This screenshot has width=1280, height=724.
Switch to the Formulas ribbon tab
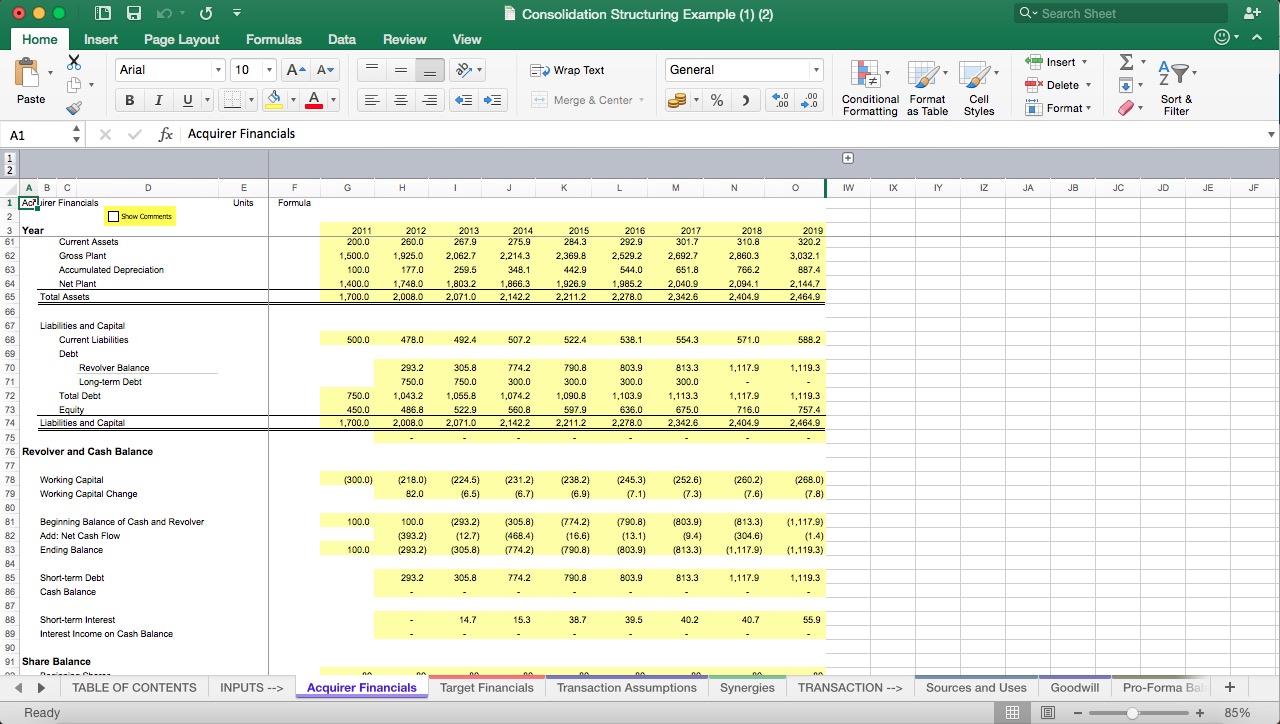click(x=273, y=39)
